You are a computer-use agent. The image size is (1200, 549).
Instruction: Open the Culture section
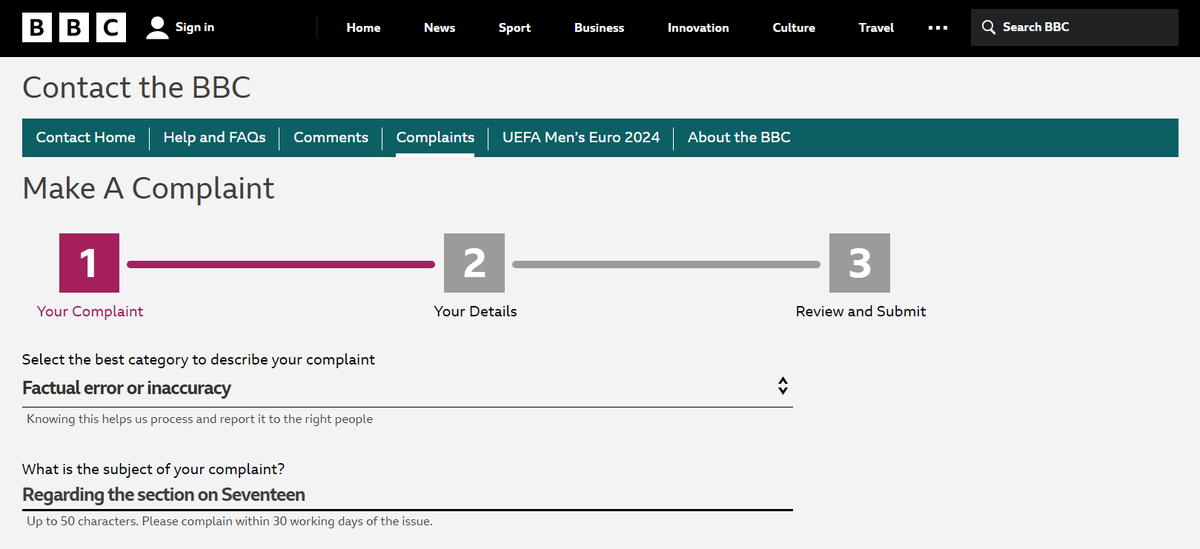pyautogui.click(x=794, y=28)
